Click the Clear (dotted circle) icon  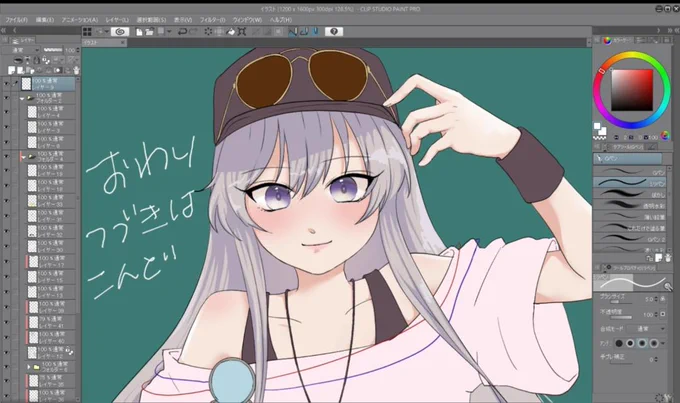(x=208, y=32)
